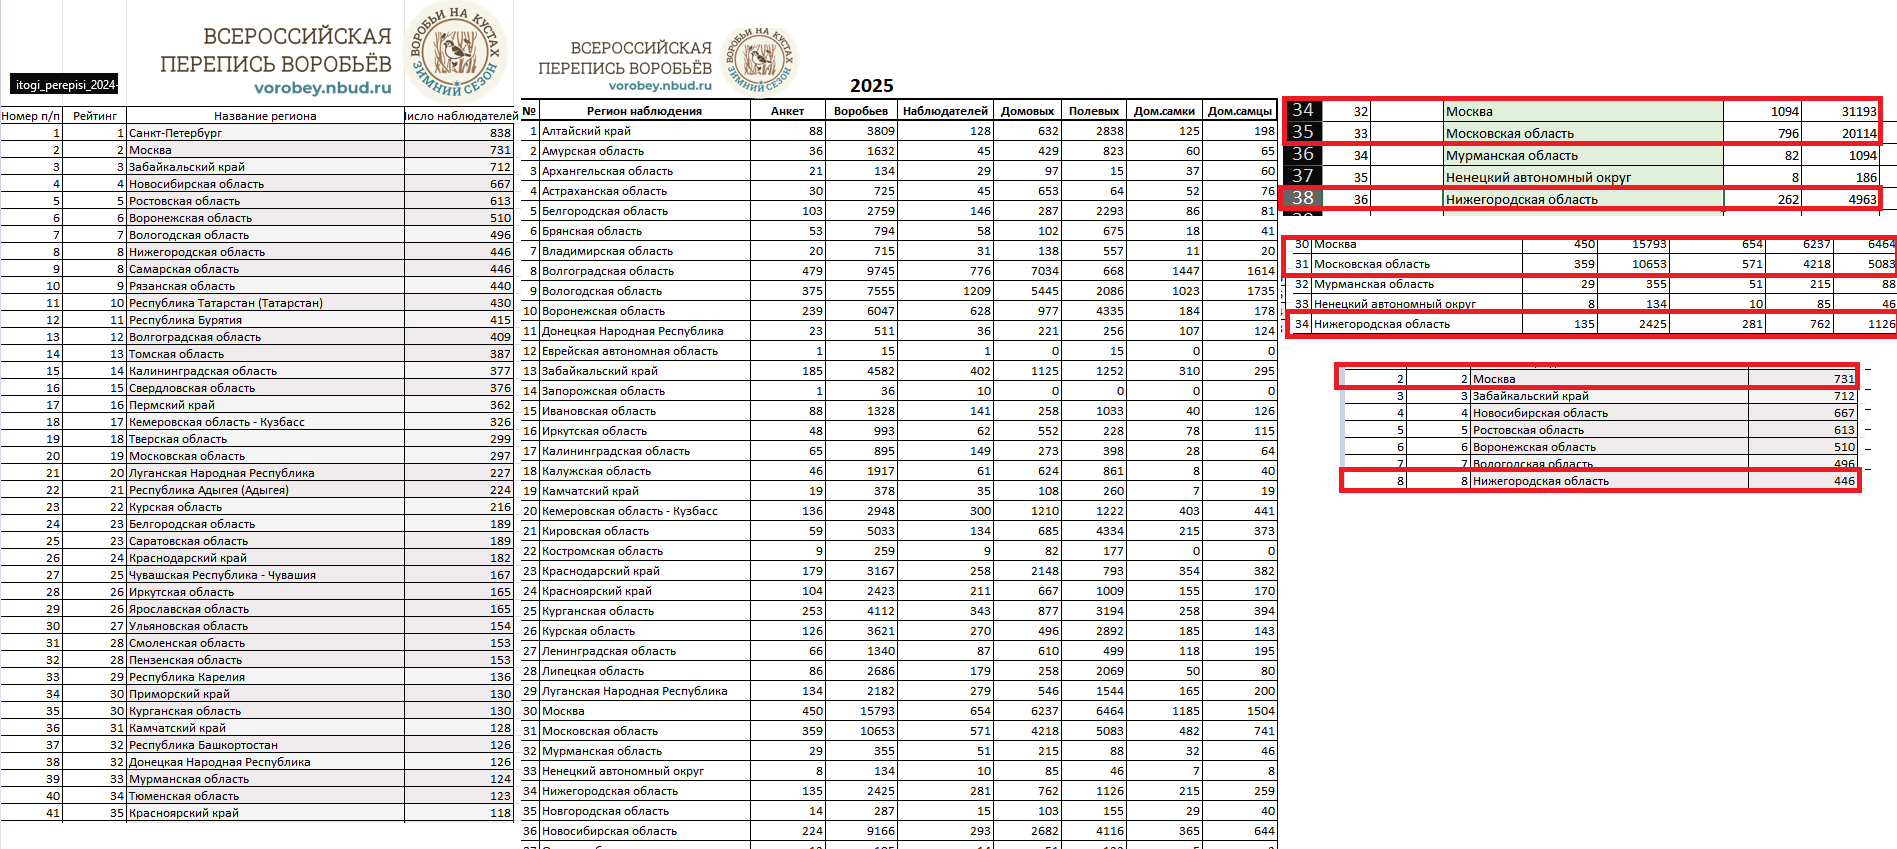Screen dimensions: 1897x849
Task: Select the itogi_perepisi_2024 file label
Action: [66, 84]
